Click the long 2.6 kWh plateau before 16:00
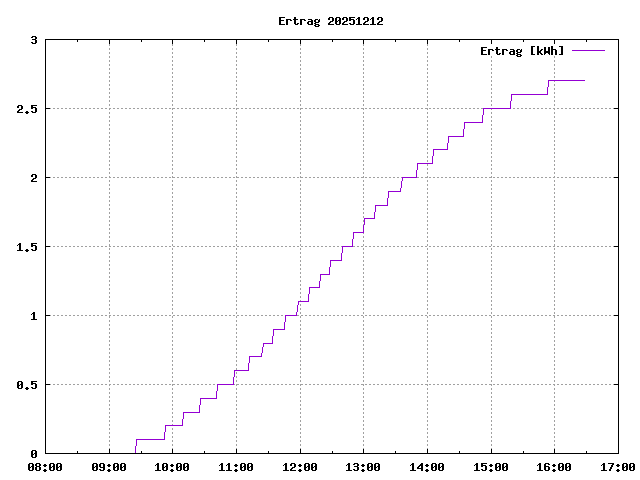Screen dimensions: 640x480 (529, 94)
